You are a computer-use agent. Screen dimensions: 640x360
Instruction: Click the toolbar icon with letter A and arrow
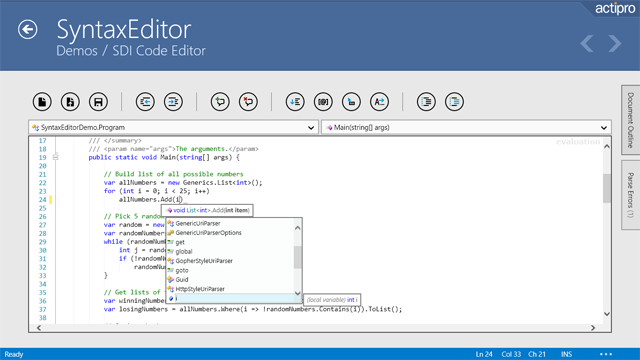pyautogui.click(x=380, y=102)
